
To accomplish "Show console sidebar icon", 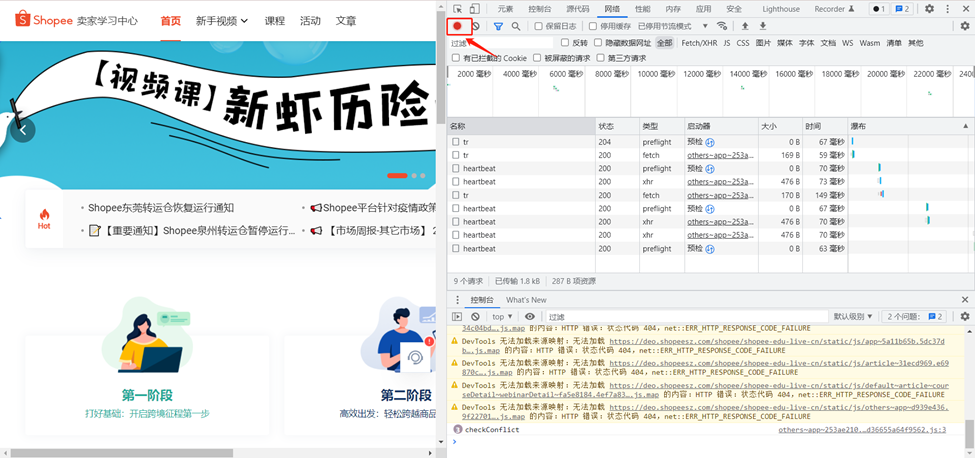I will [457, 316].
